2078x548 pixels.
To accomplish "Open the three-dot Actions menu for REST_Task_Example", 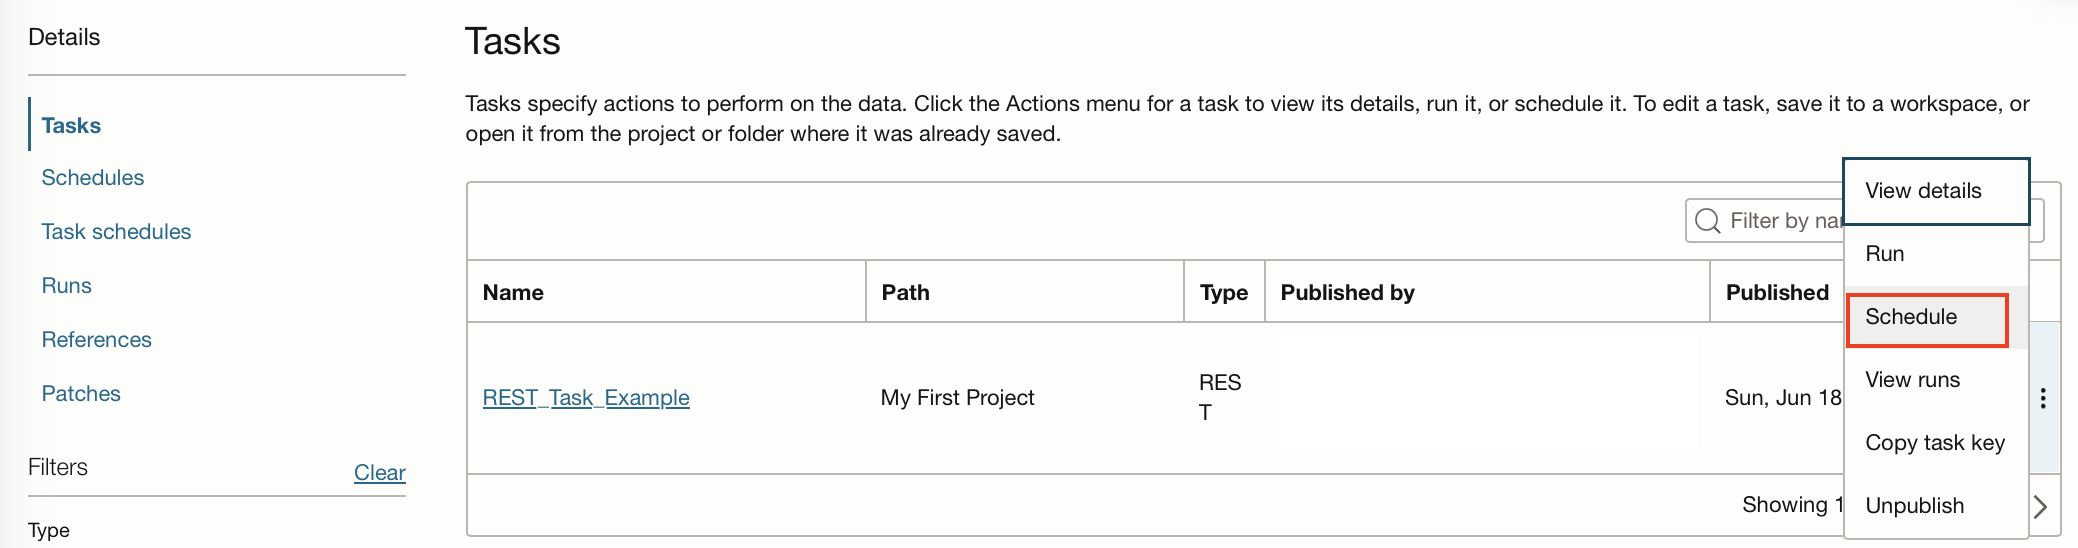I will pos(2043,398).
